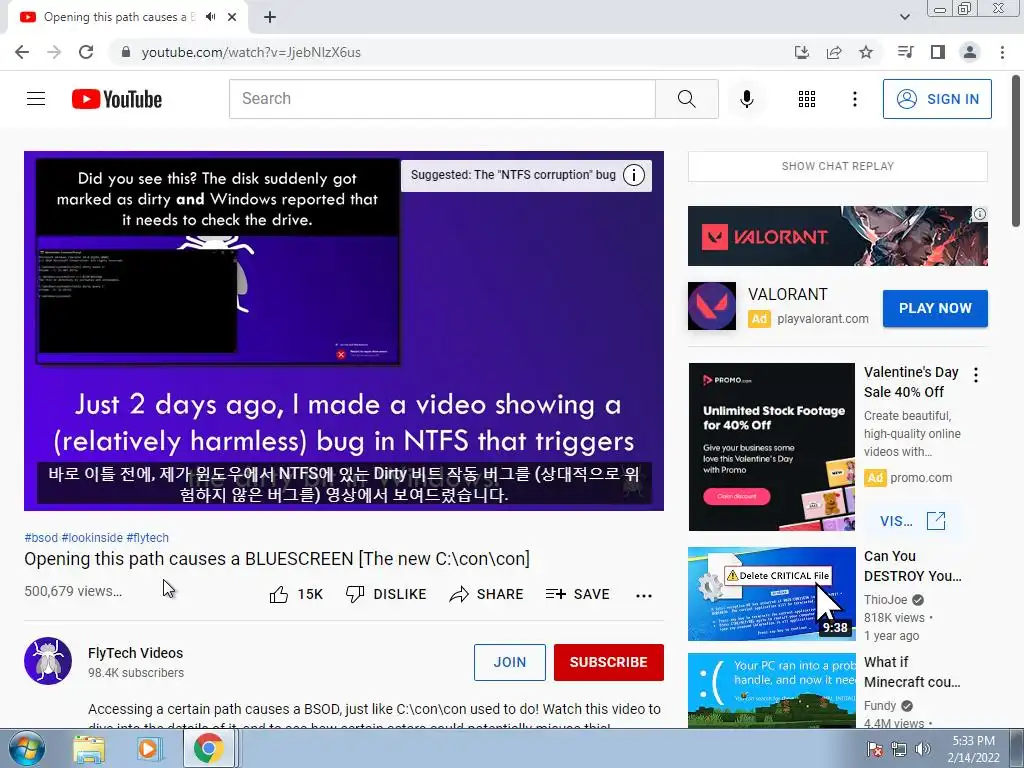
Task: Subscribe to FlyTech Videos
Action: 609,662
